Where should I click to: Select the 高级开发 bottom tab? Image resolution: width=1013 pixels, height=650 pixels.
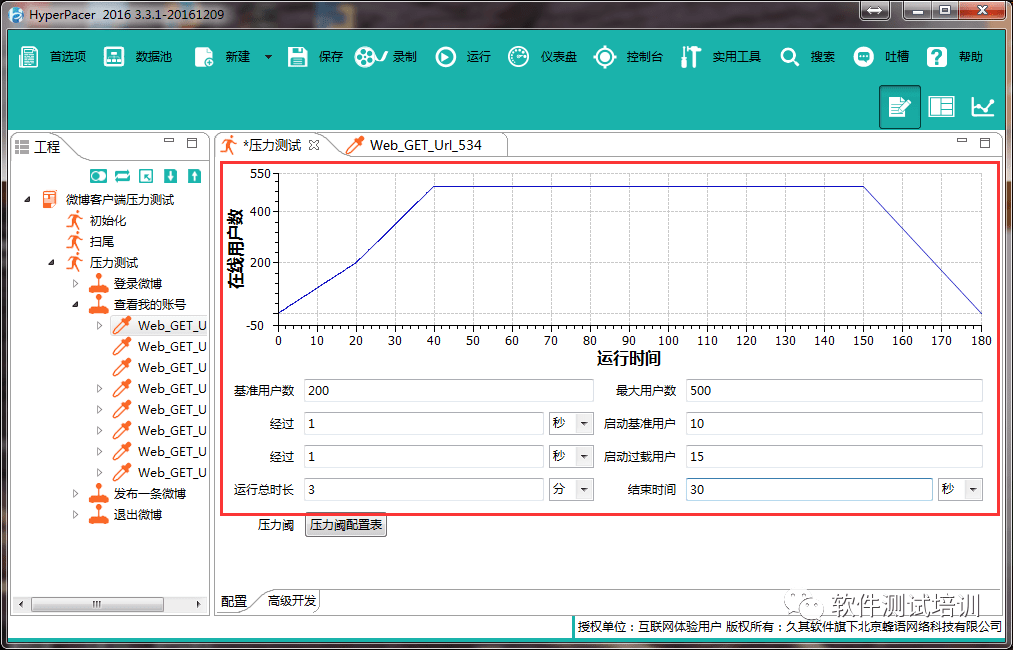pos(292,601)
